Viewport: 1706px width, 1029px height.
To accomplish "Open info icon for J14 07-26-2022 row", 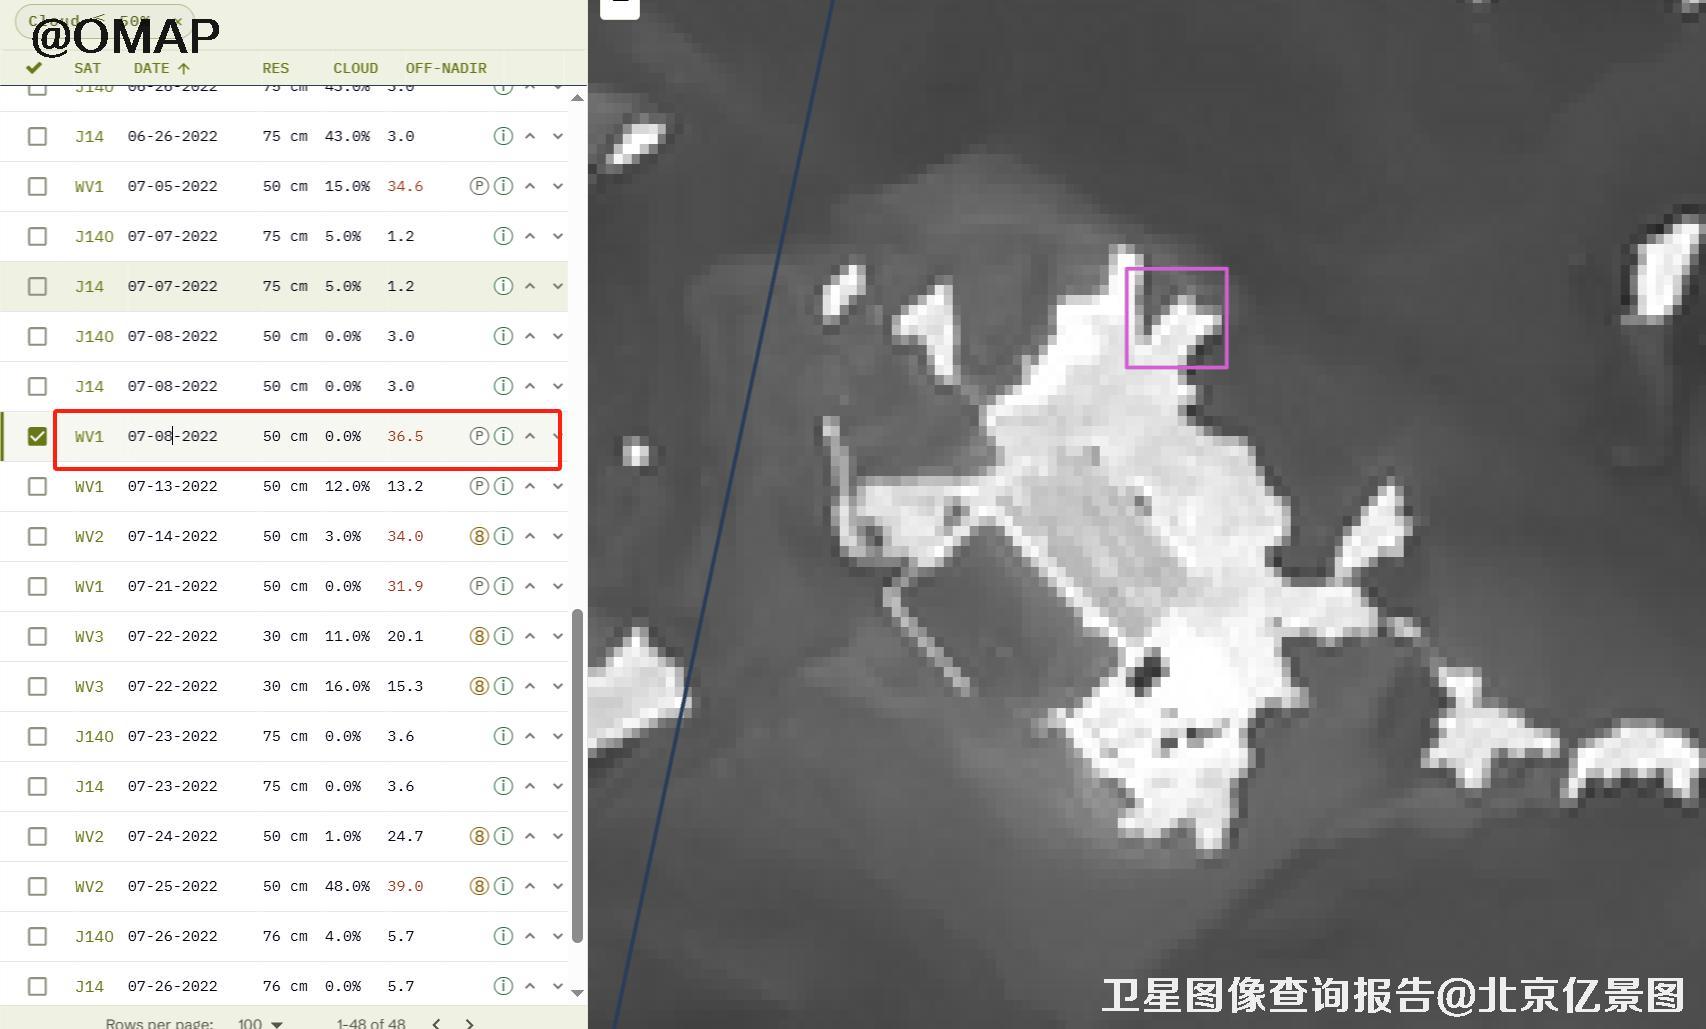I will (x=503, y=986).
